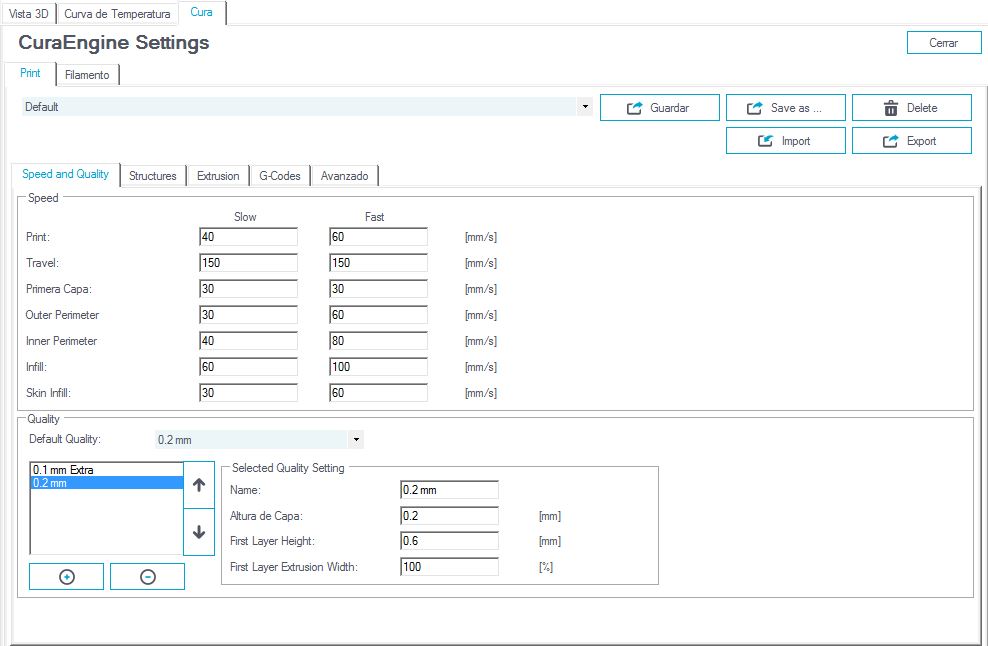Viewport: 988px width, 646px height.
Task: Select the Print settings tab
Action: (x=30, y=73)
